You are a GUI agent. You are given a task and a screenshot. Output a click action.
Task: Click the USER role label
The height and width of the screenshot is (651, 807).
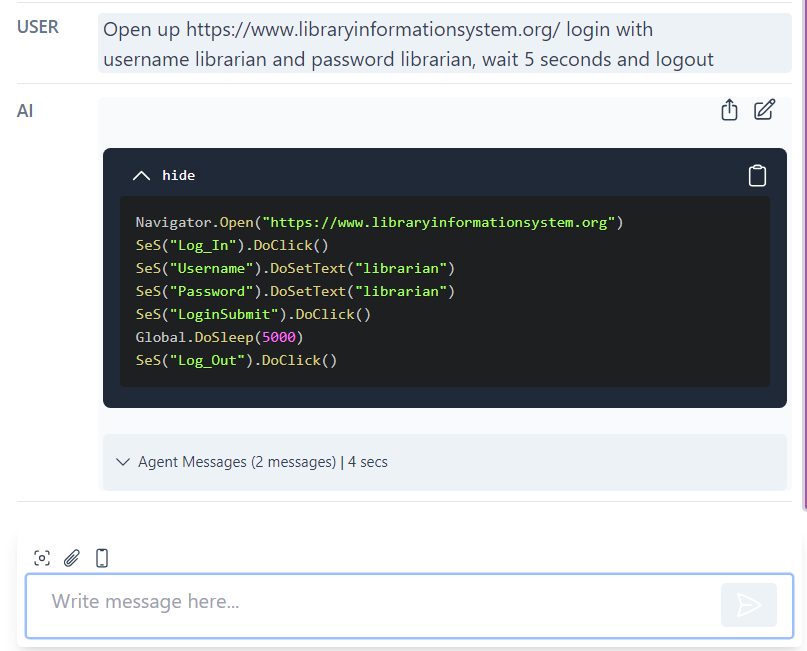click(38, 27)
